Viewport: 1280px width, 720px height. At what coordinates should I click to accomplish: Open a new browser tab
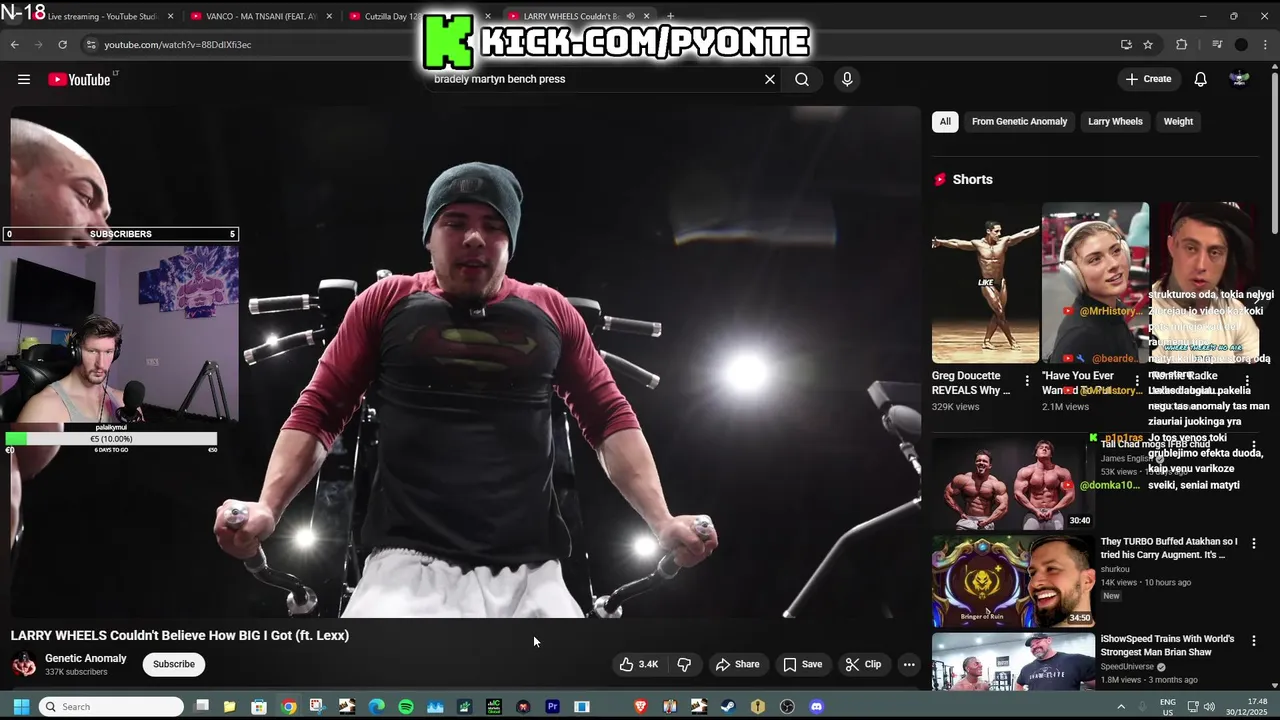pos(670,16)
